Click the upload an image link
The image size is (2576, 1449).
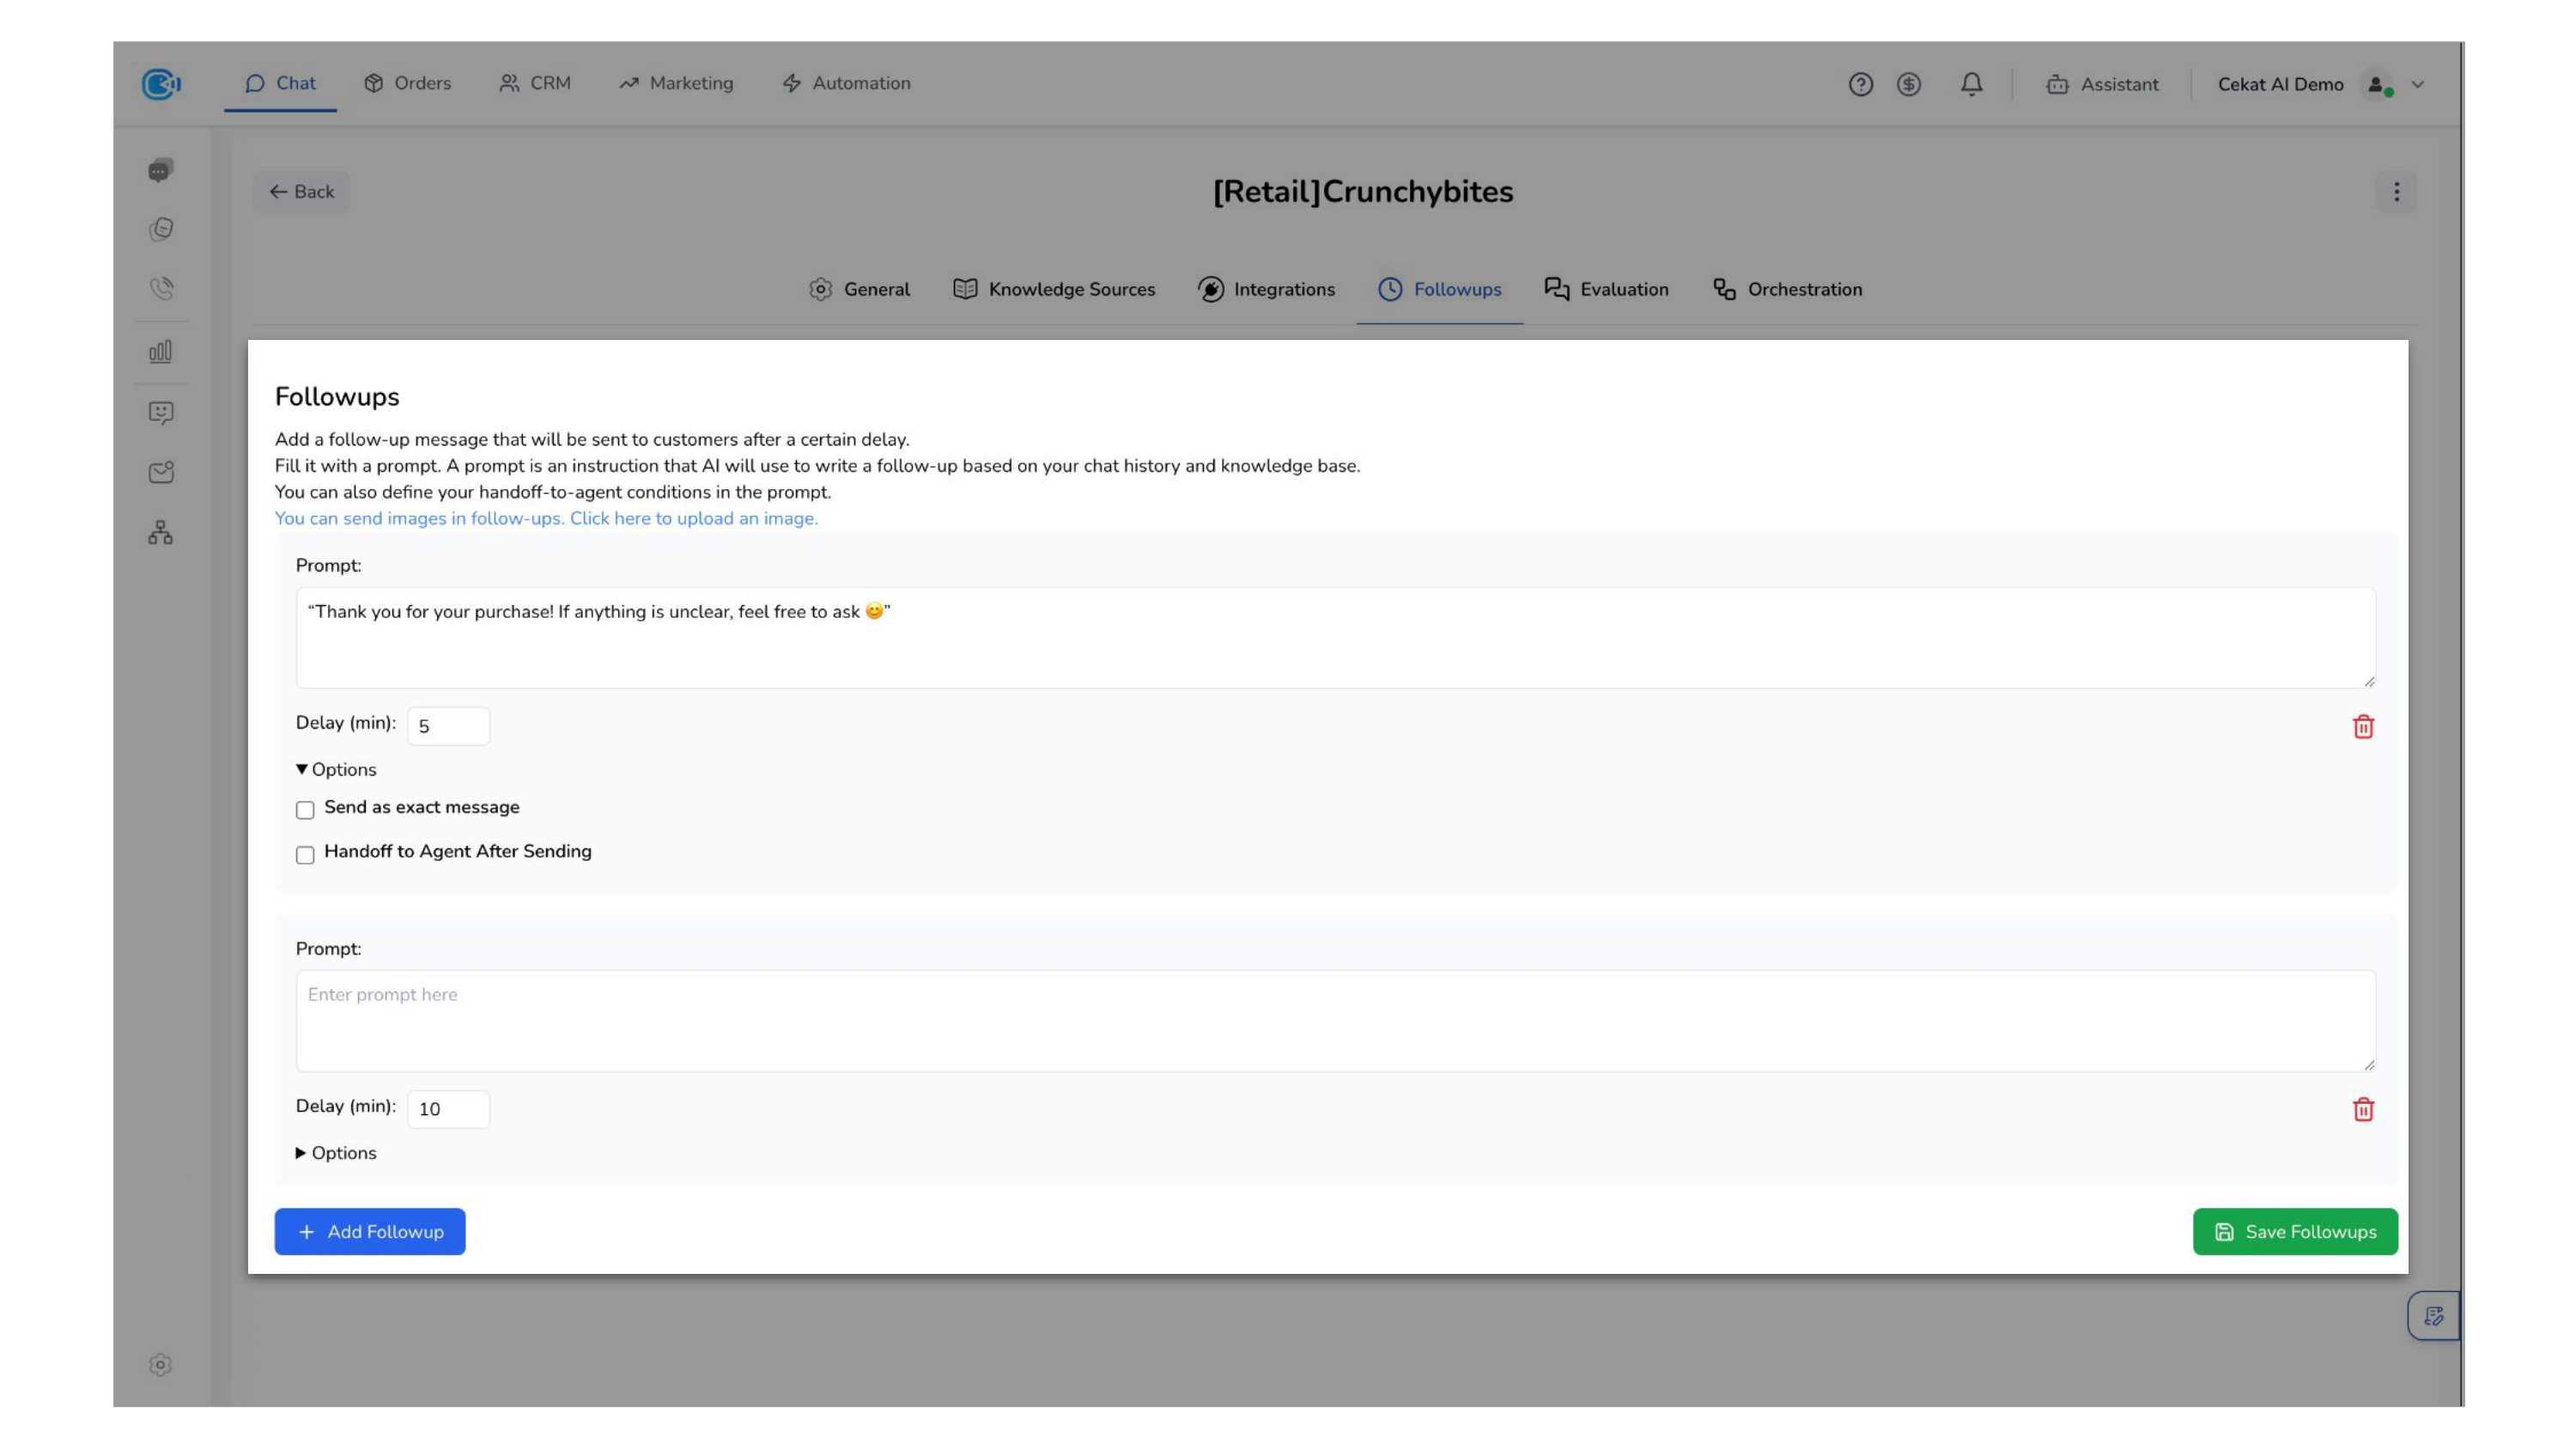pos(546,518)
